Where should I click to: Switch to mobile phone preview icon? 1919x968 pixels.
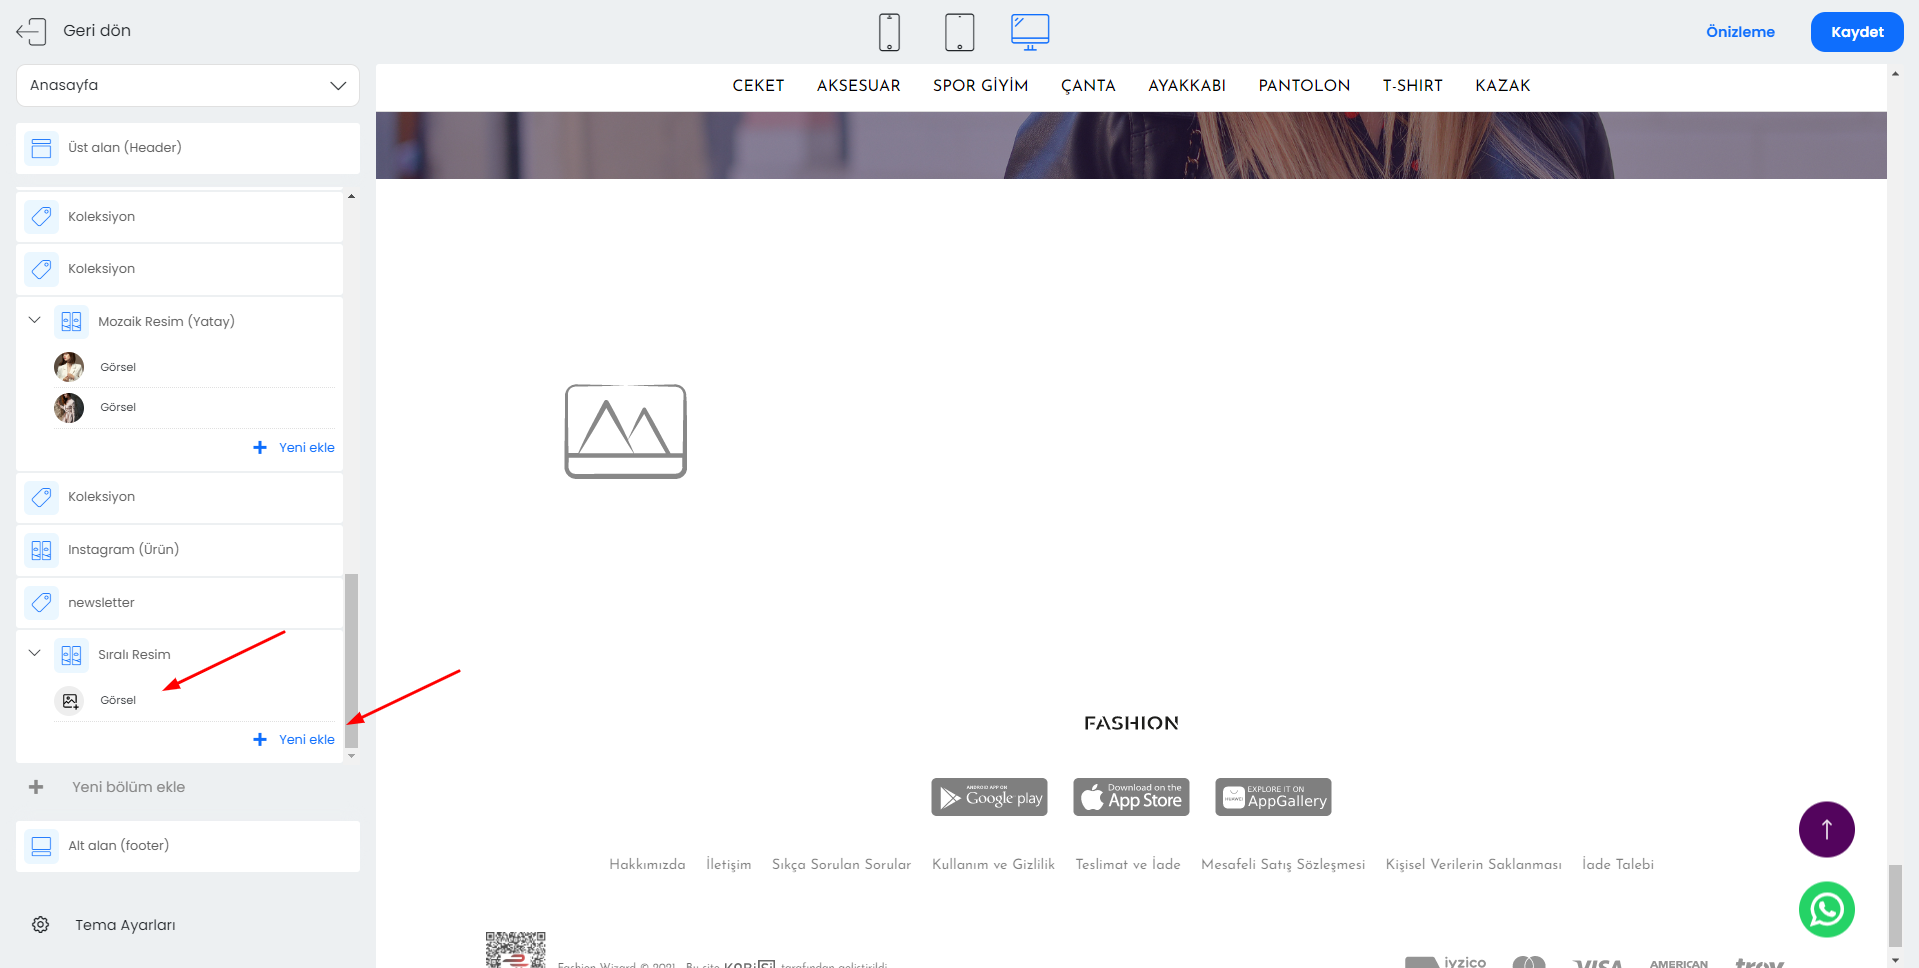(889, 32)
